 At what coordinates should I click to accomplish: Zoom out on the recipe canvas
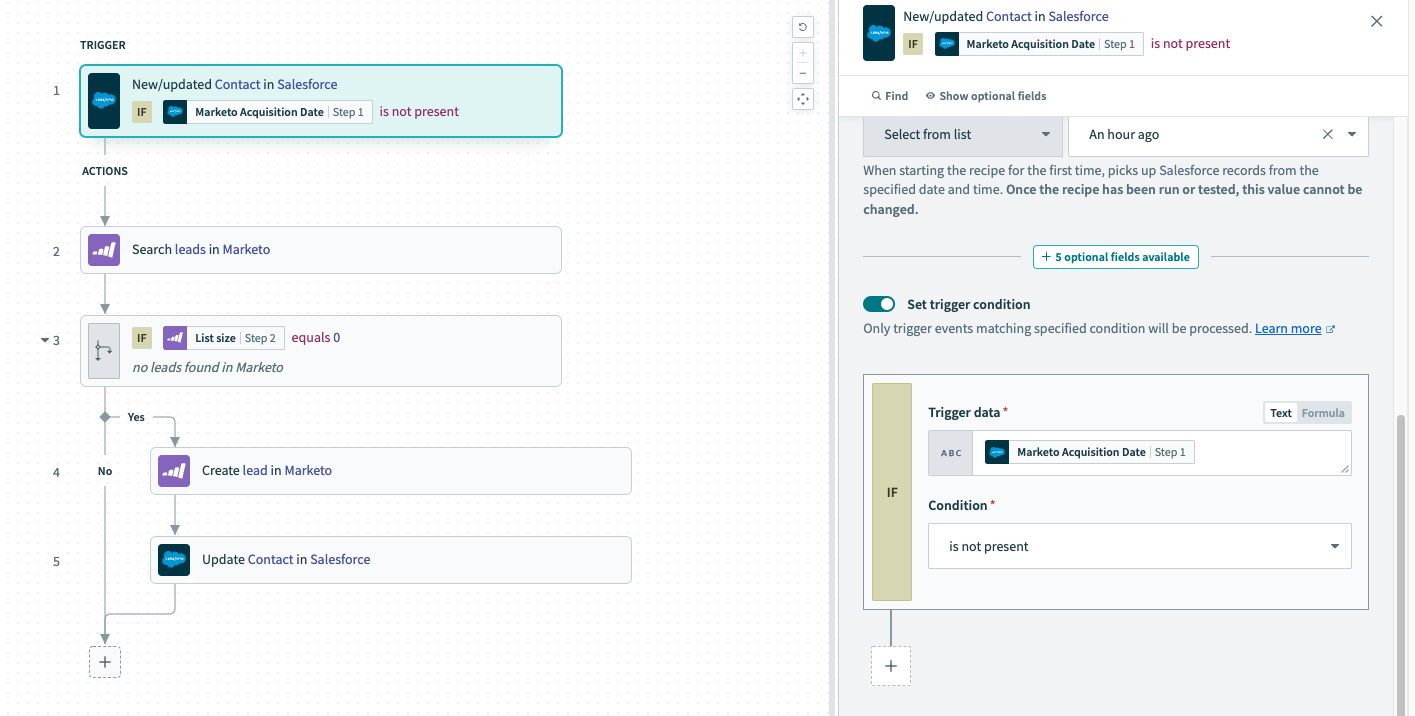(802, 73)
